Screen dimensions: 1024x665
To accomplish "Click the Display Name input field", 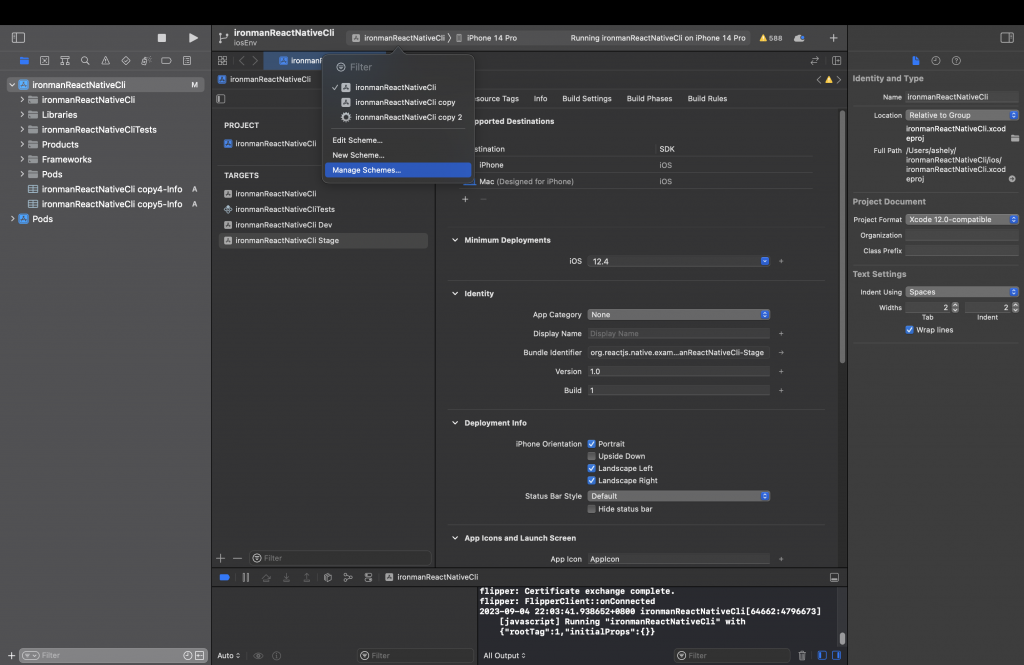I will 678,333.
